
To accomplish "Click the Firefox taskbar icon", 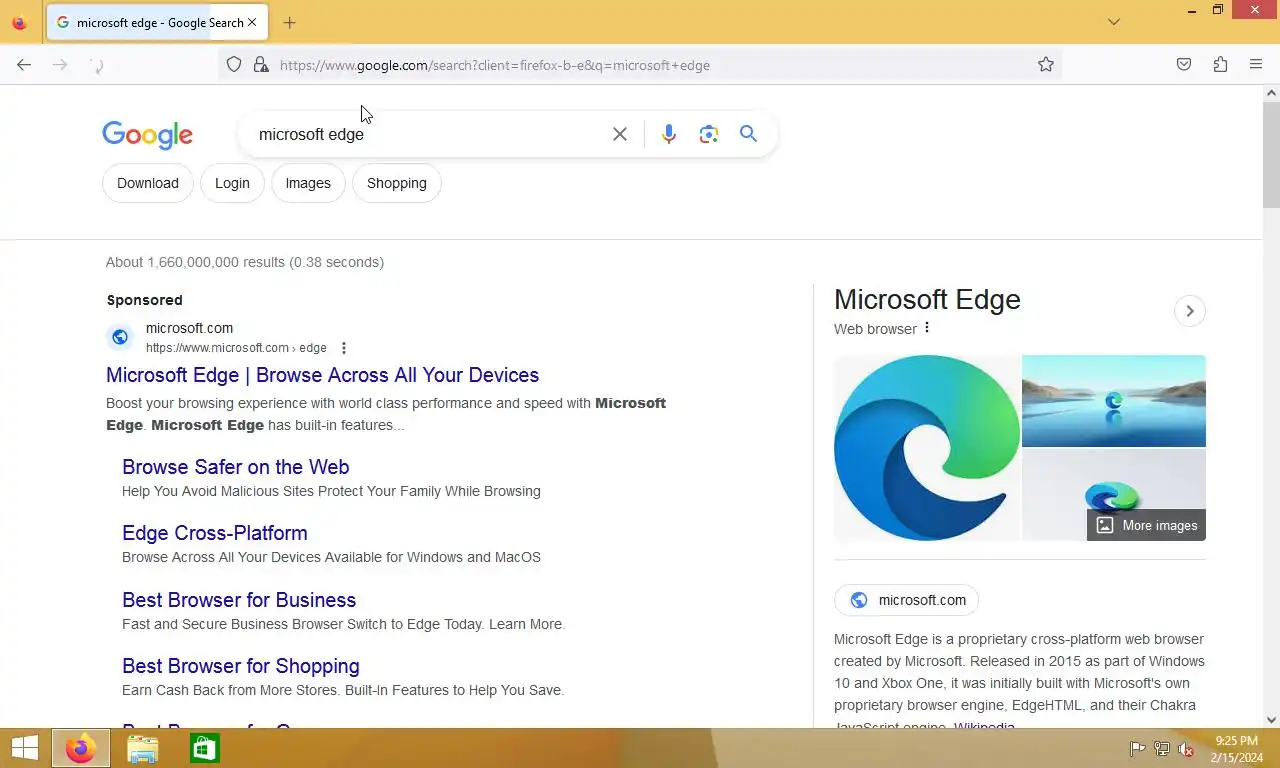I will (81, 748).
